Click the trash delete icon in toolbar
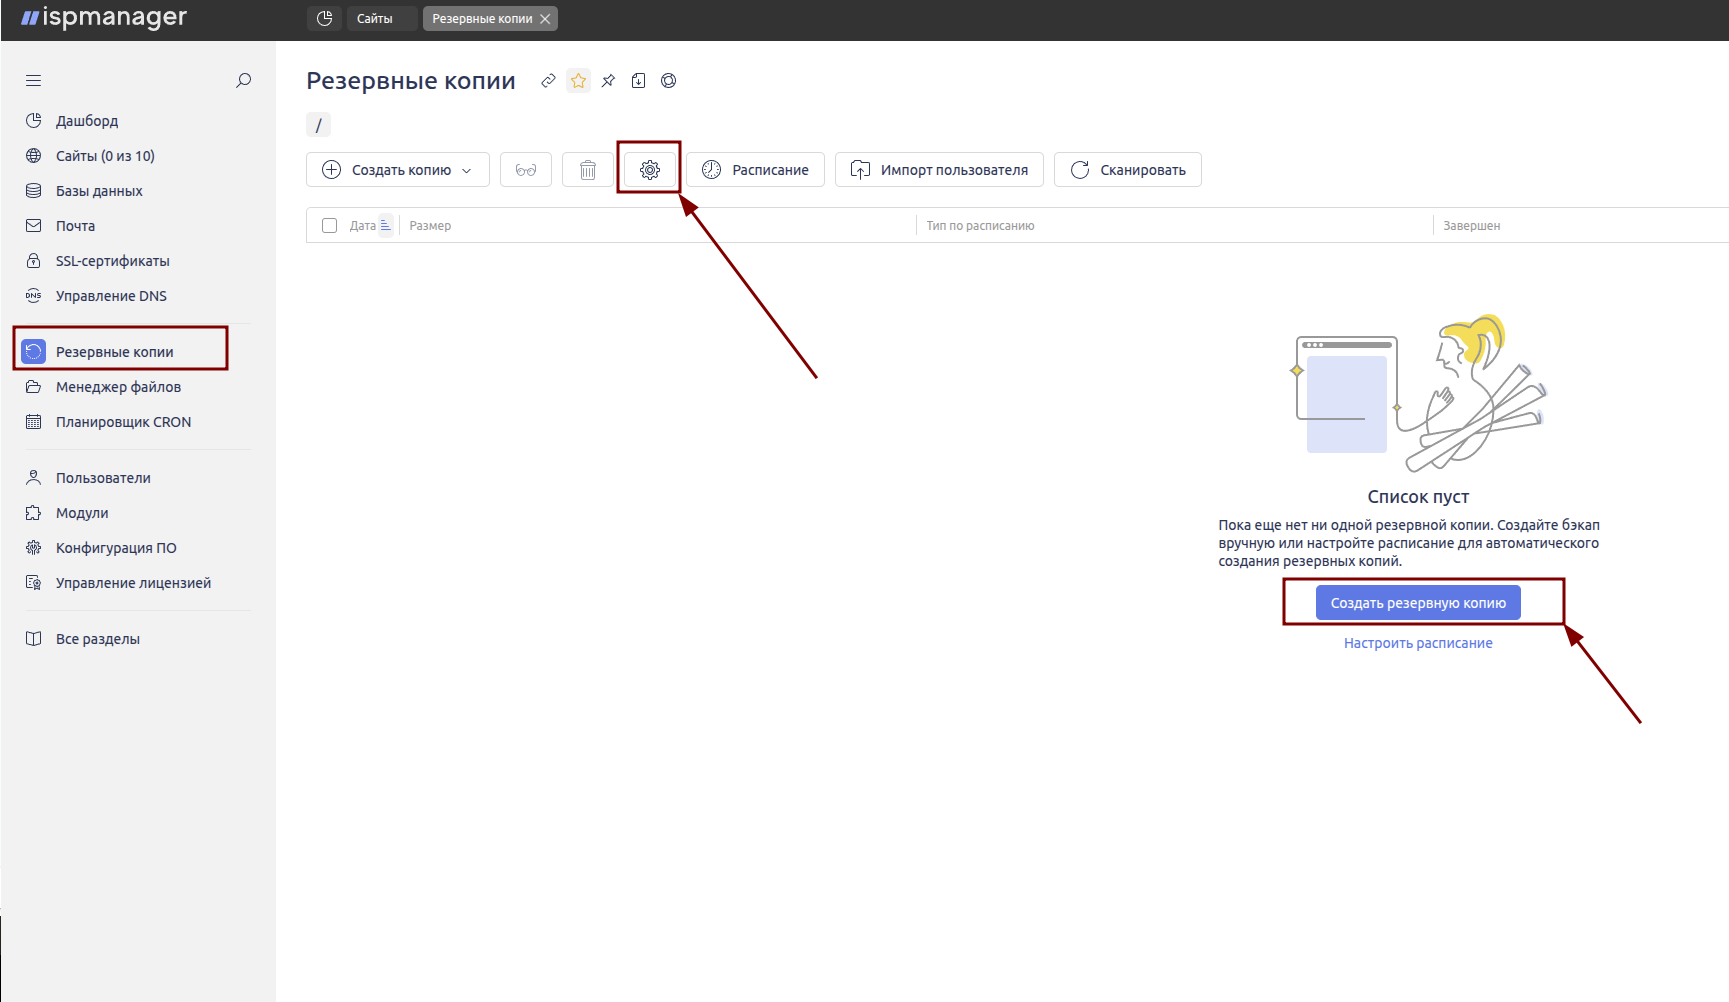This screenshot has width=1729, height=1002. [588, 170]
